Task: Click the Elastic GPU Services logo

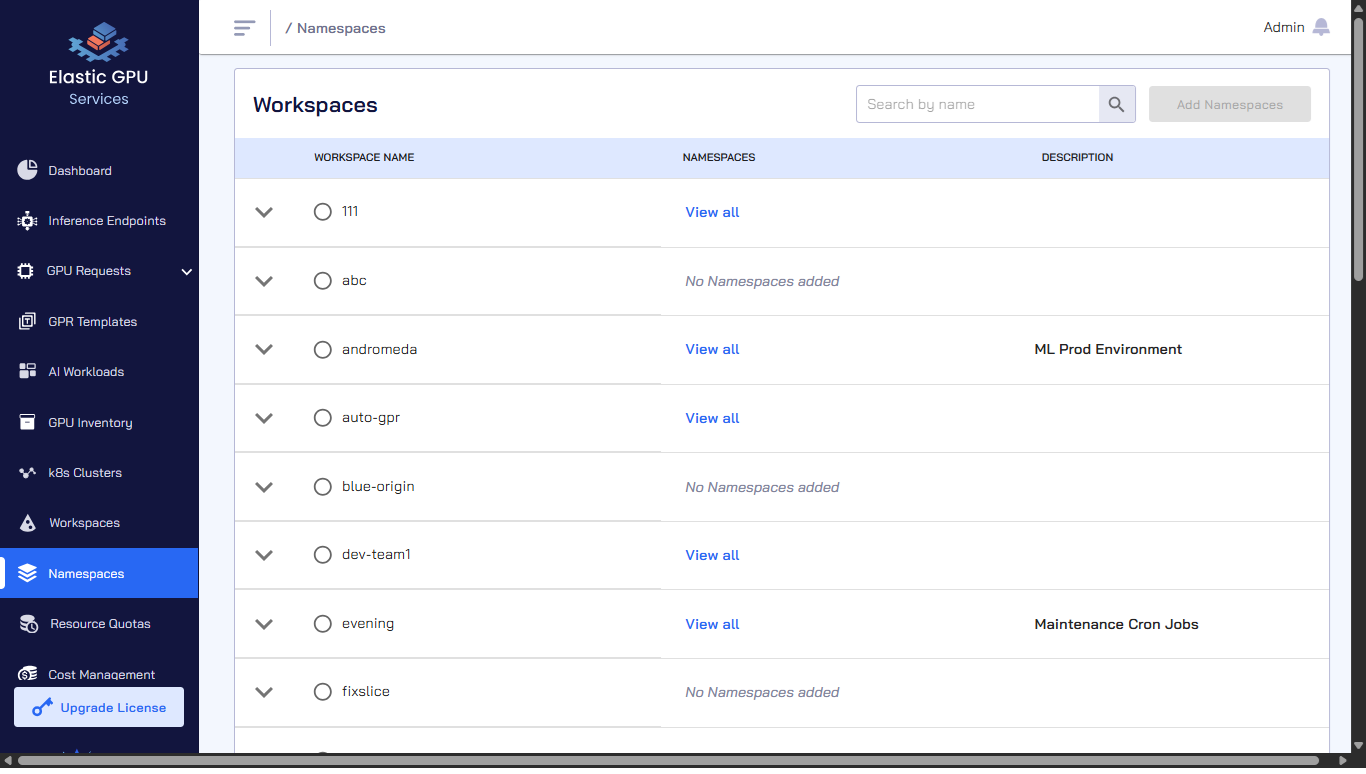Action: (x=99, y=65)
